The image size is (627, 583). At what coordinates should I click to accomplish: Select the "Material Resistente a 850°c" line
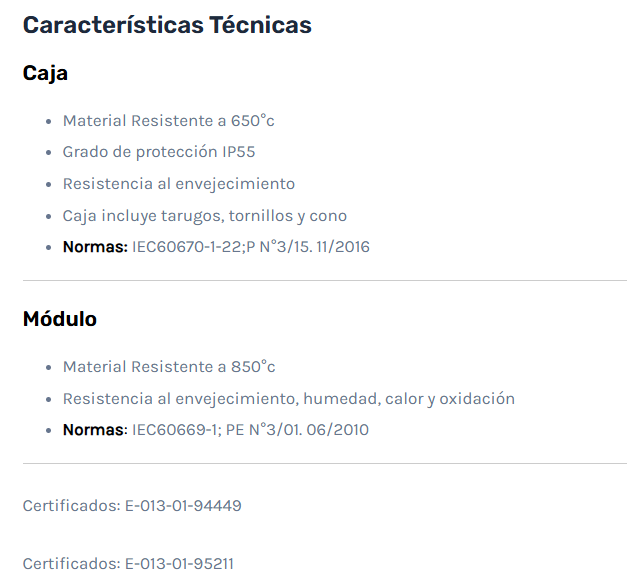point(169,367)
